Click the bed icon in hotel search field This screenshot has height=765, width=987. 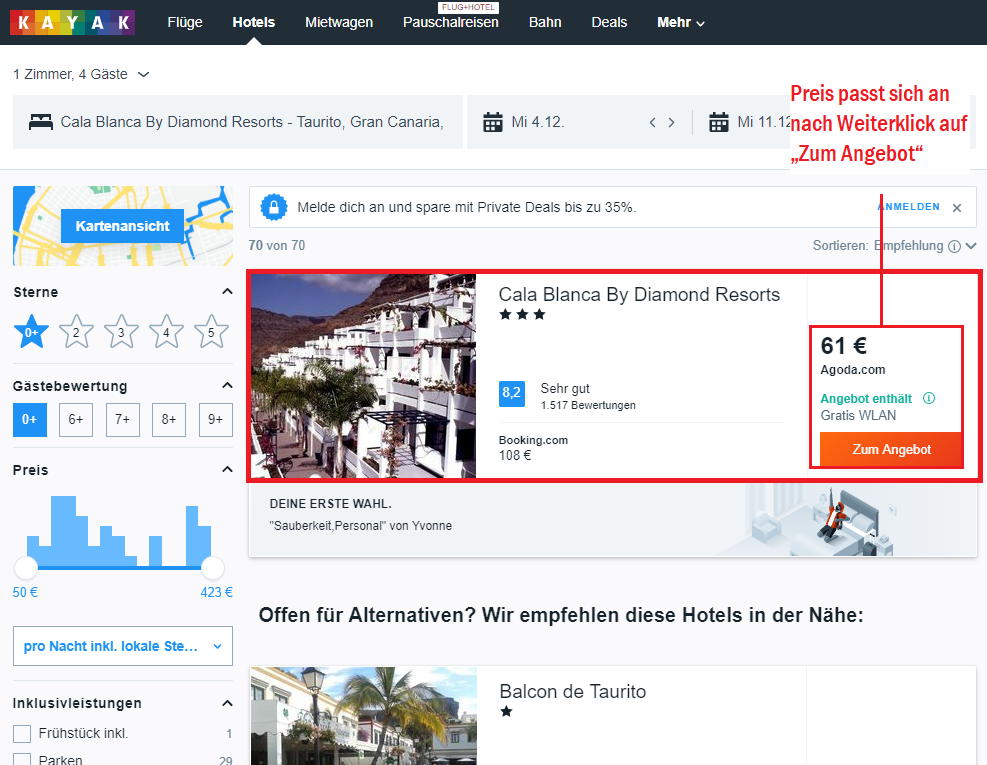click(x=41, y=122)
